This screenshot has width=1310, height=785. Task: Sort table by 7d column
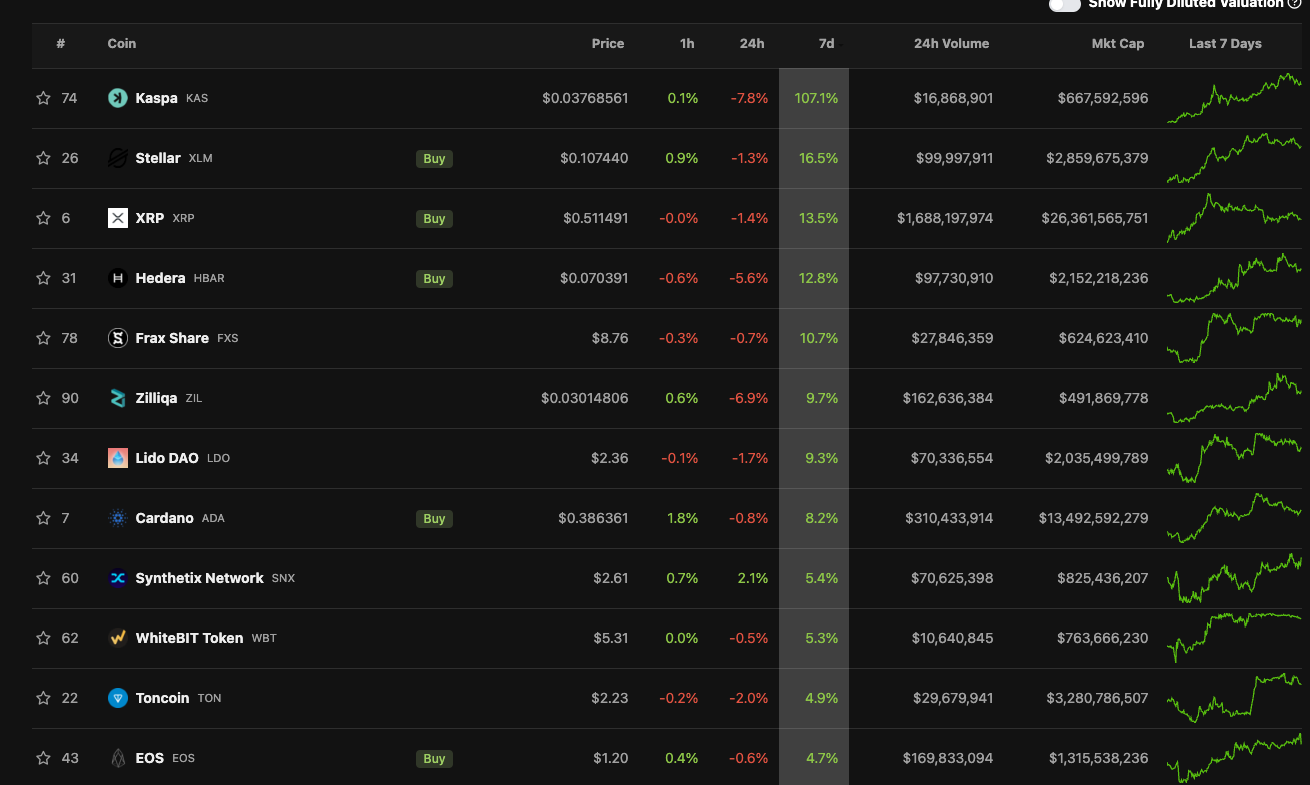pyautogui.click(x=826, y=44)
